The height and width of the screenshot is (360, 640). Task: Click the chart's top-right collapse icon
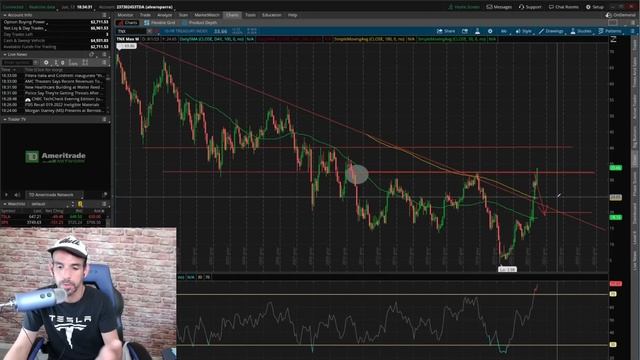point(613,39)
